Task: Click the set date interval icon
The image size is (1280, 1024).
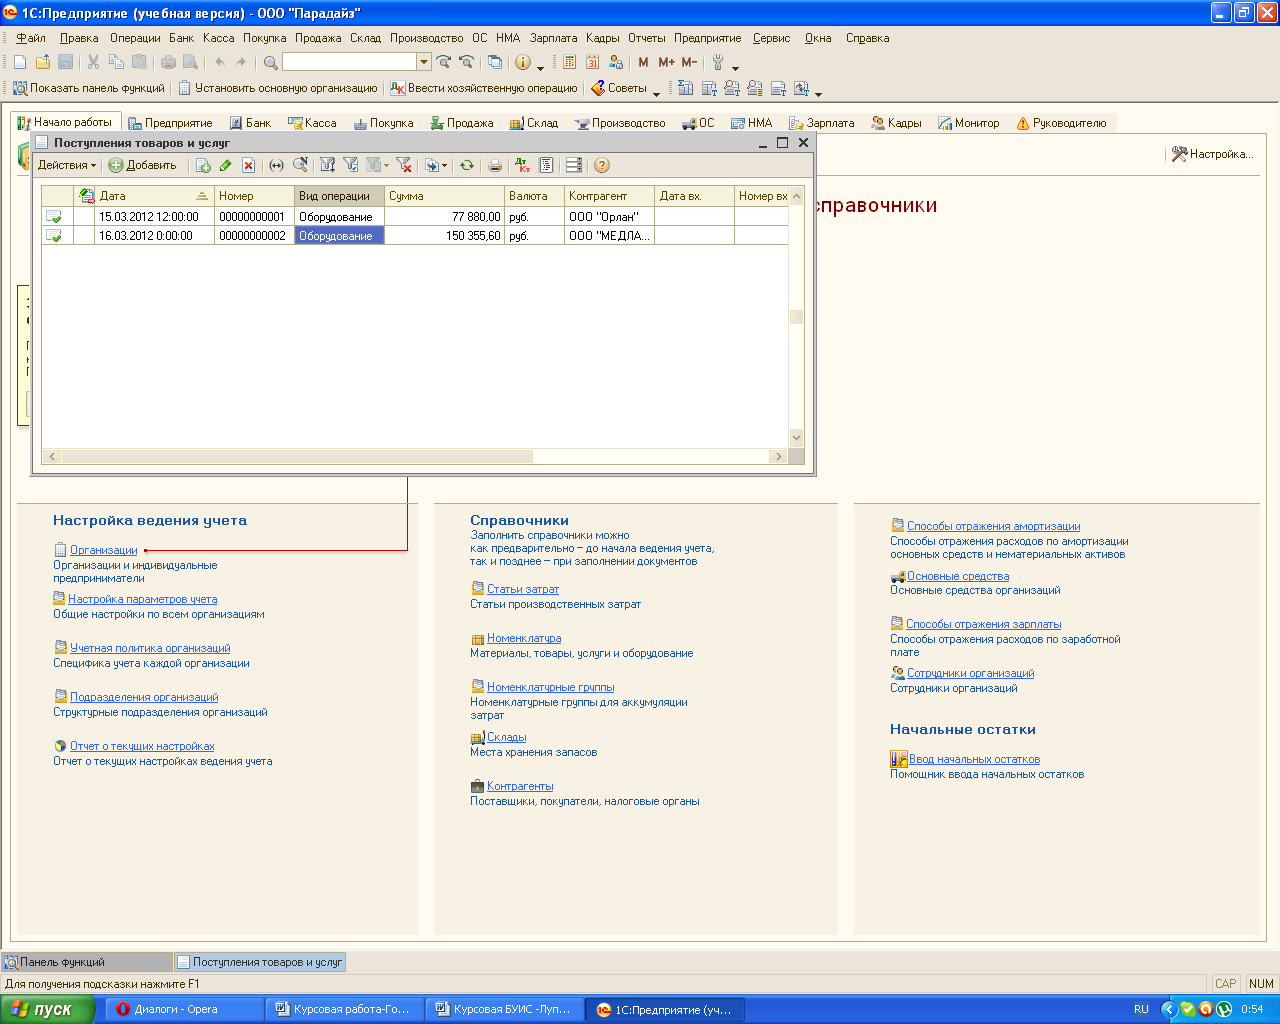Action: coord(277,166)
